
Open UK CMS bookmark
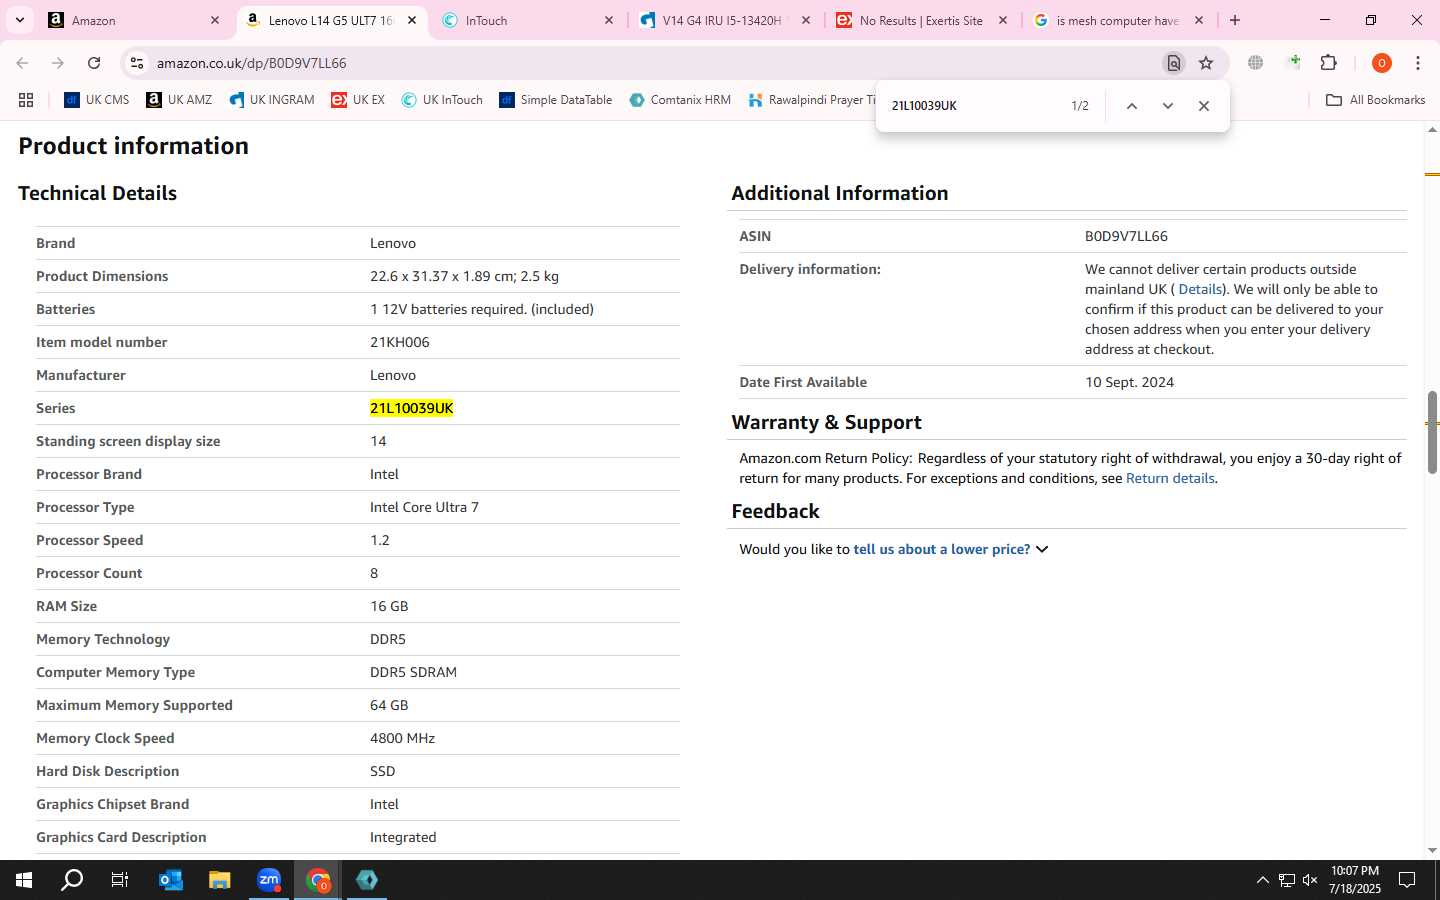pos(97,100)
